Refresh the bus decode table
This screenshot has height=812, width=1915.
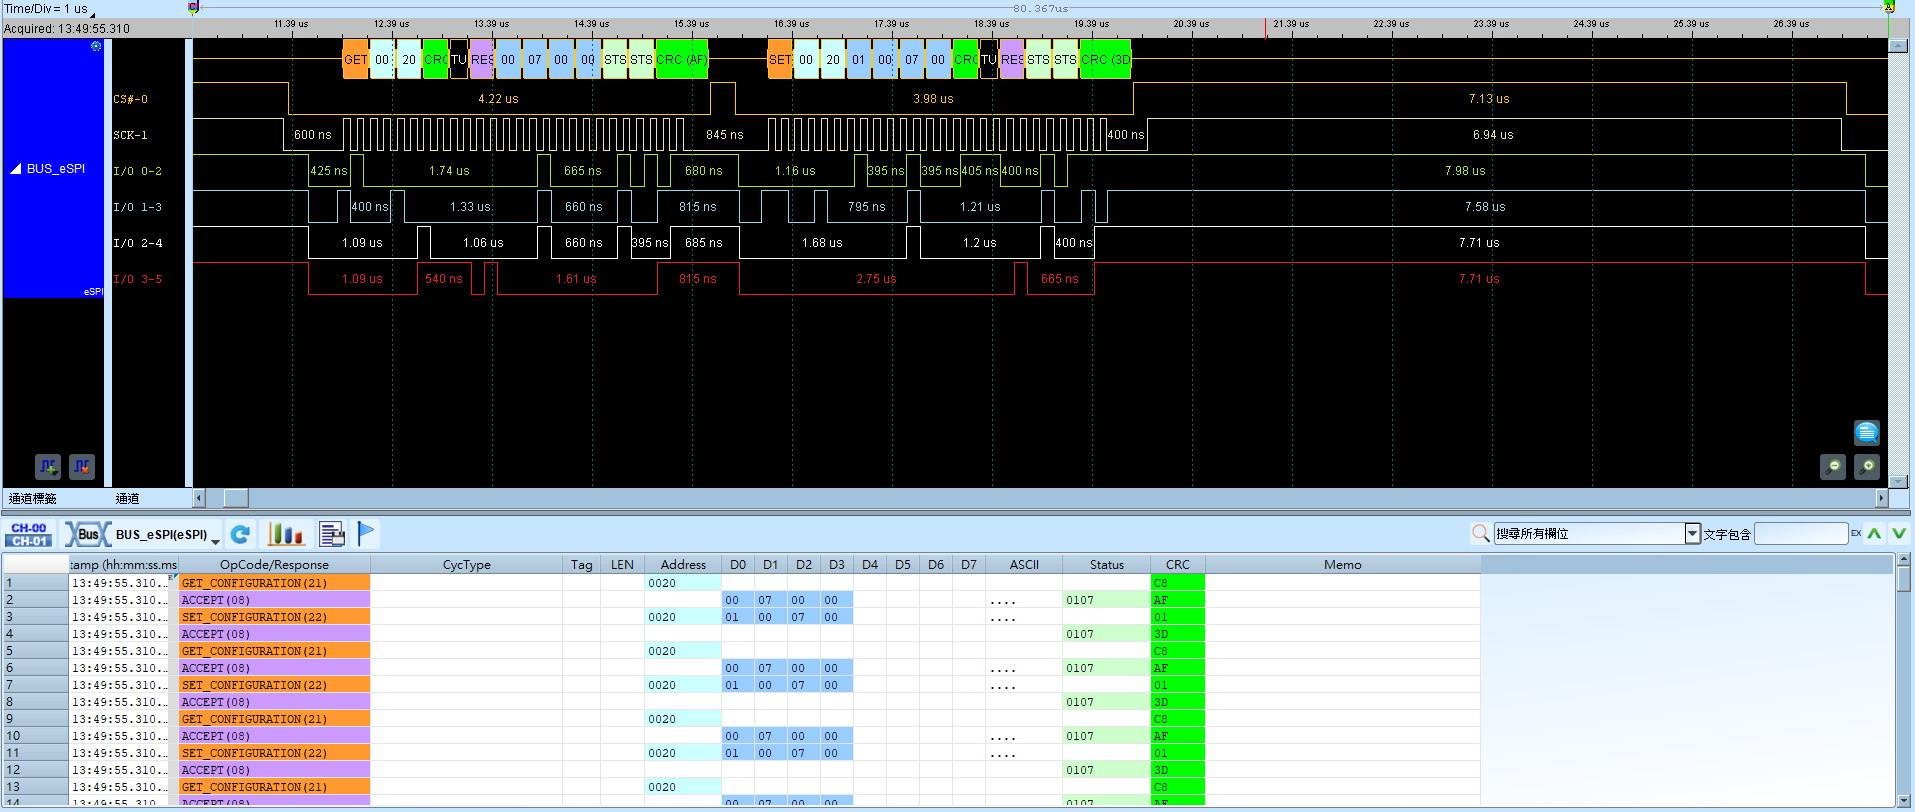240,534
